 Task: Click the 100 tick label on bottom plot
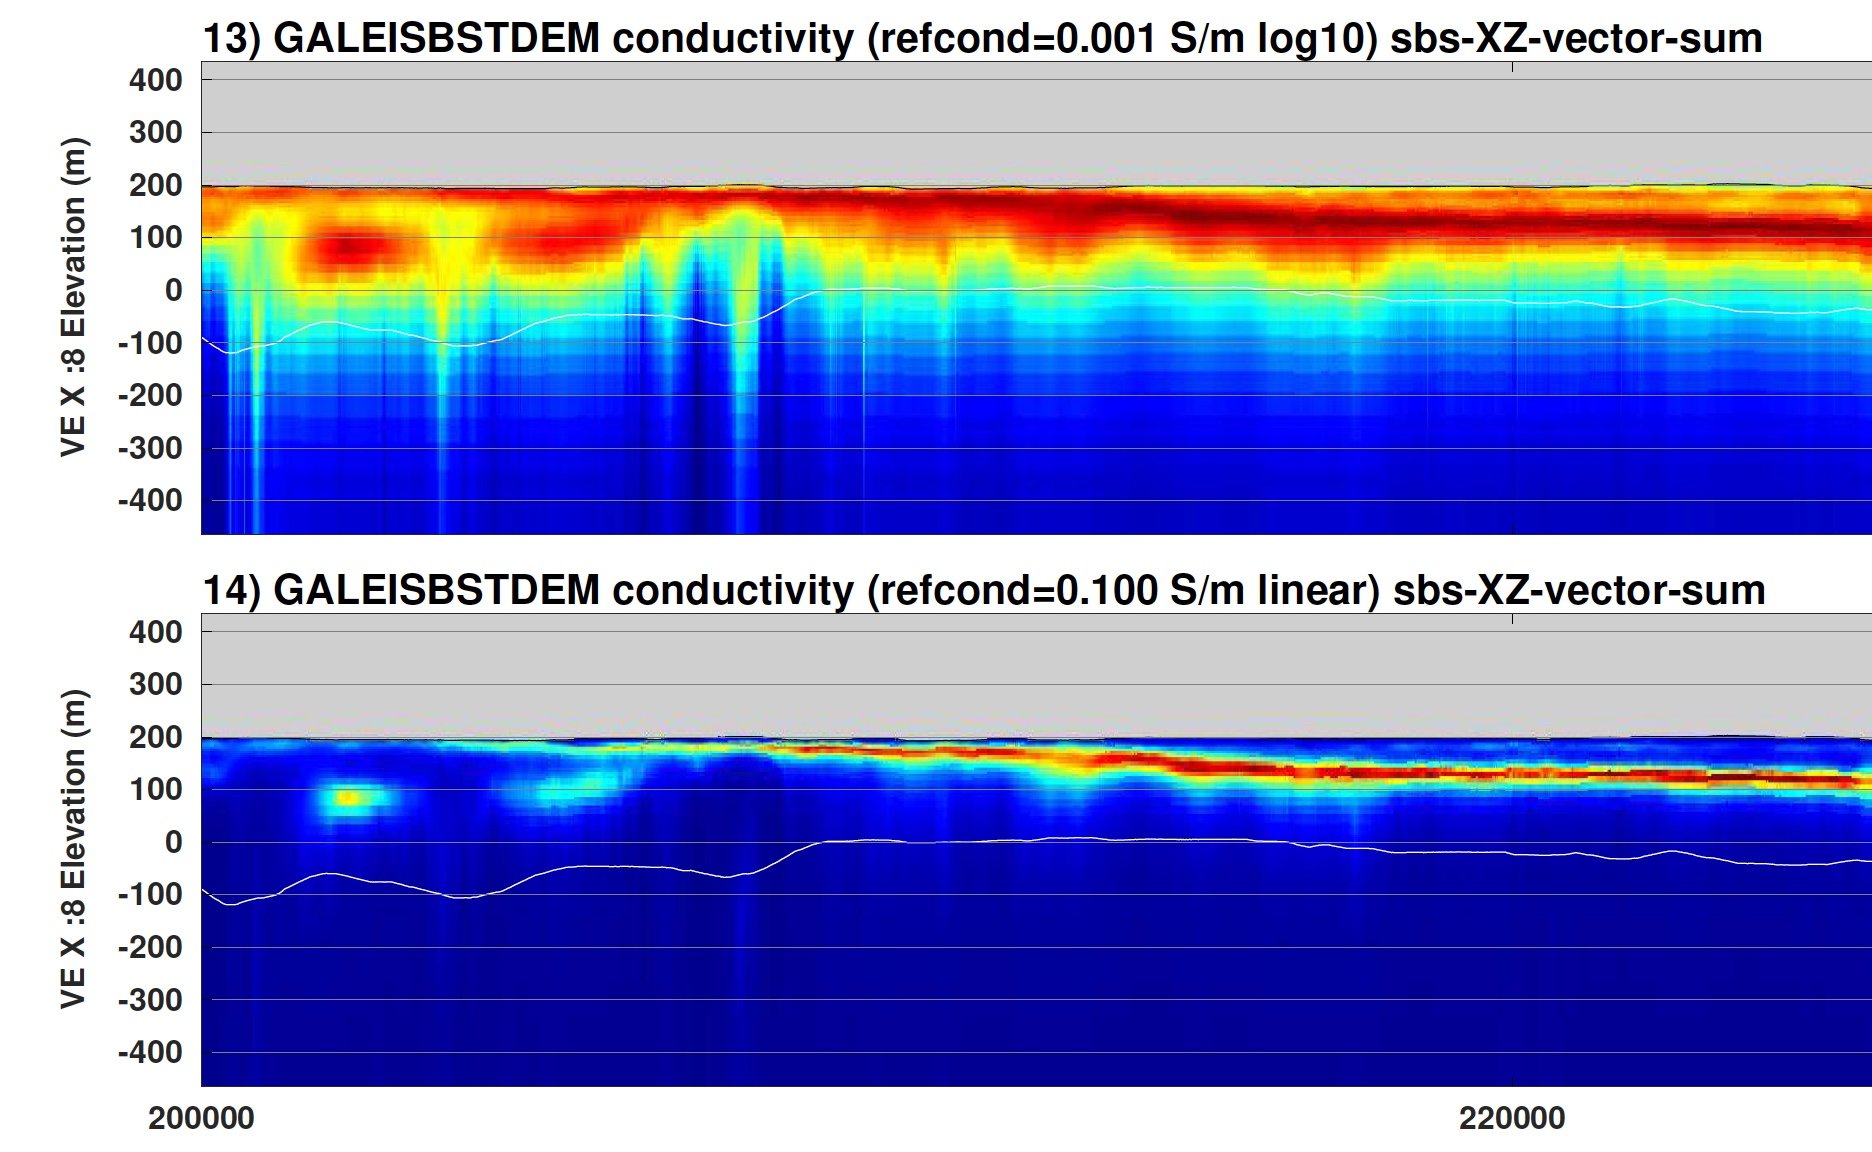155,789
